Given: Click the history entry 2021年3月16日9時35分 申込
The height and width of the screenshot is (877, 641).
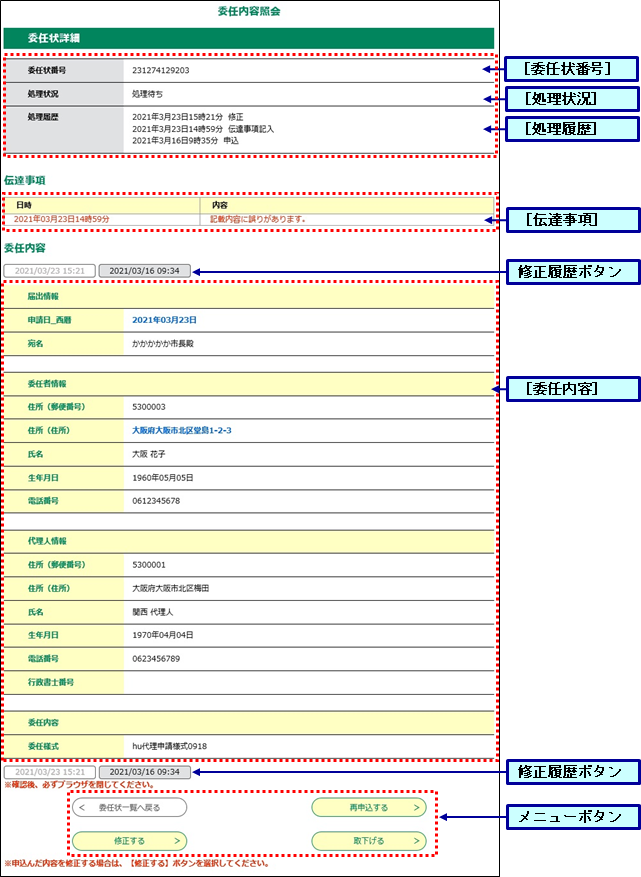Looking at the screenshot, I should click(x=185, y=140).
